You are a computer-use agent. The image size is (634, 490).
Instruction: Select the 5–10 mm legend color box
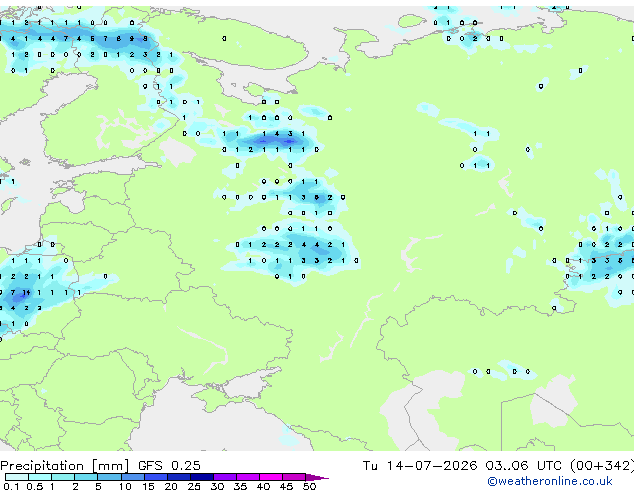(109, 477)
